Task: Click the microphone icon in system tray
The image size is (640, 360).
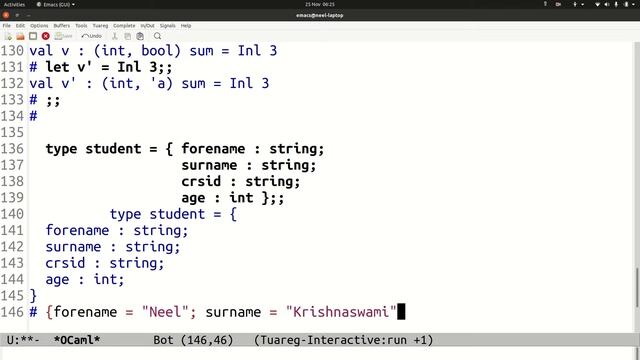Action: point(616,4)
